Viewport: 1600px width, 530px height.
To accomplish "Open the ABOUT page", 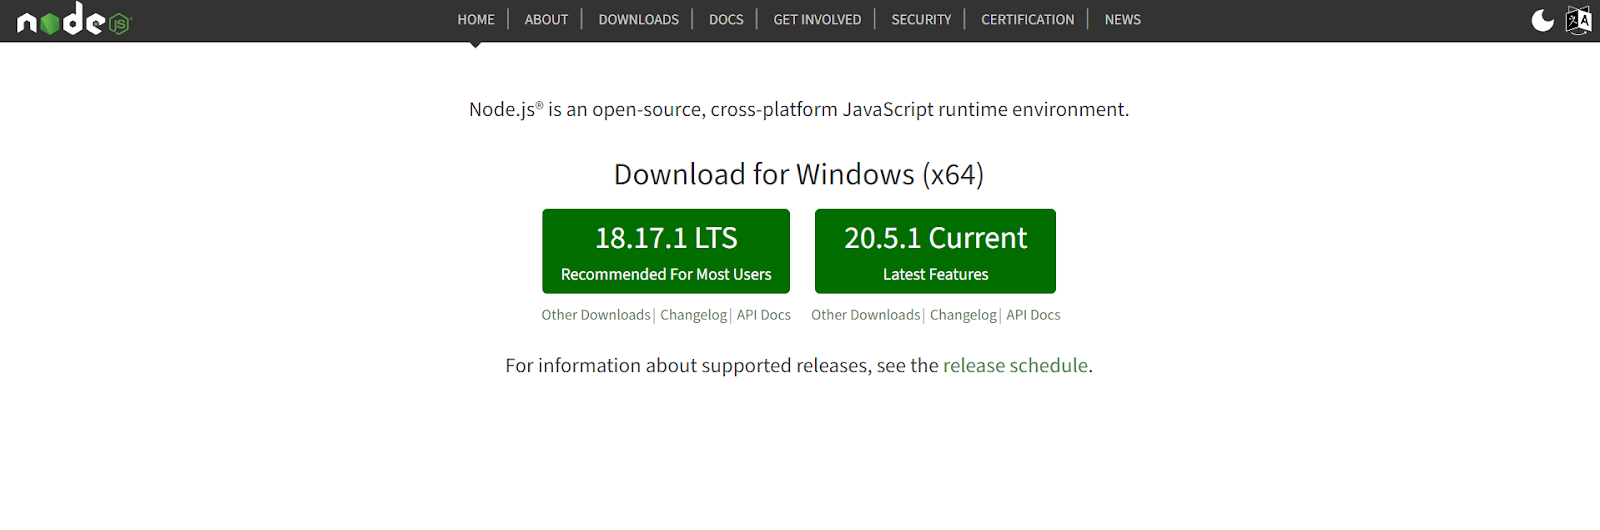I will (546, 19).
